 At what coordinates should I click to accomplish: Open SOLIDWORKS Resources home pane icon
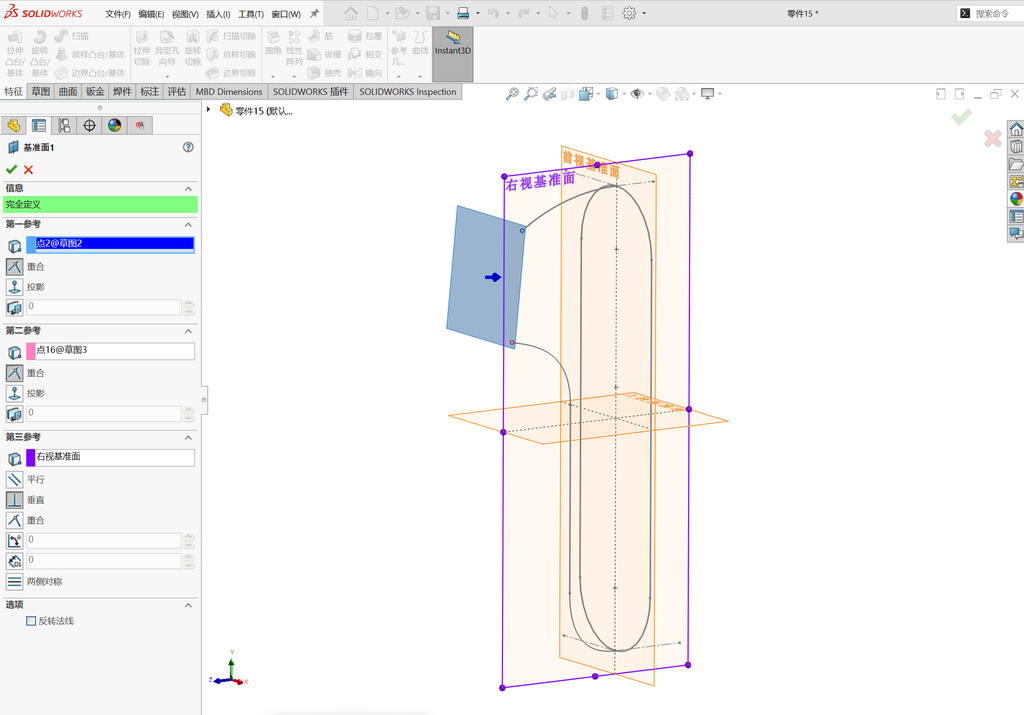(1016, 129)
